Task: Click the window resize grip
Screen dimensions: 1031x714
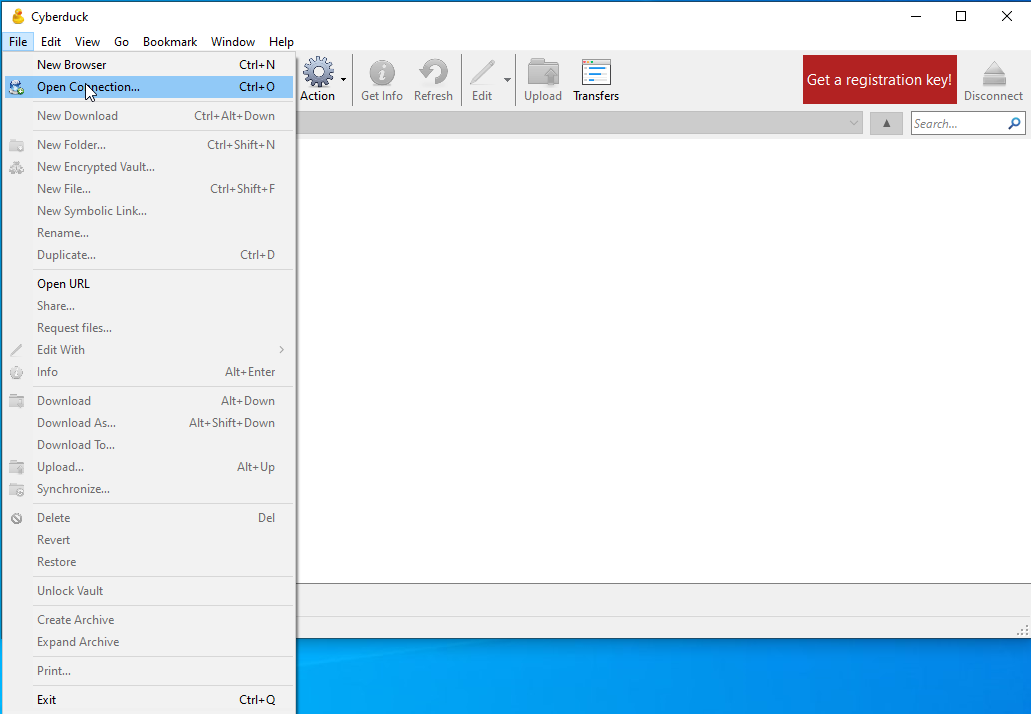Action: point(1023,630)
